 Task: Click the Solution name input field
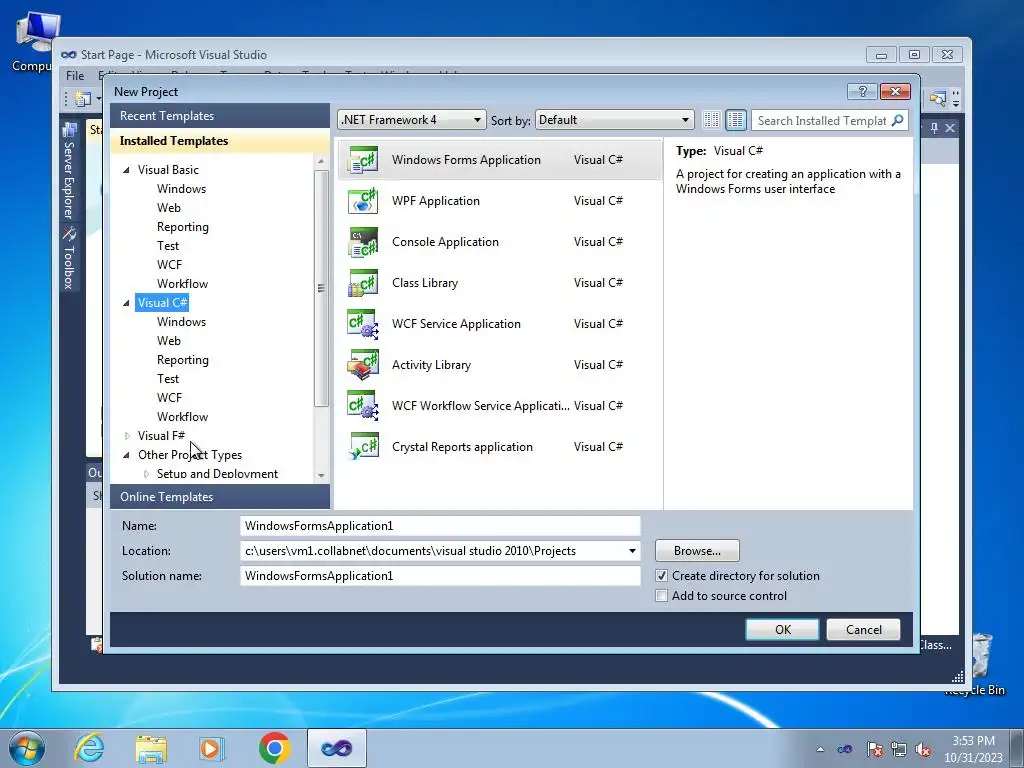click(x=440, y=576)
